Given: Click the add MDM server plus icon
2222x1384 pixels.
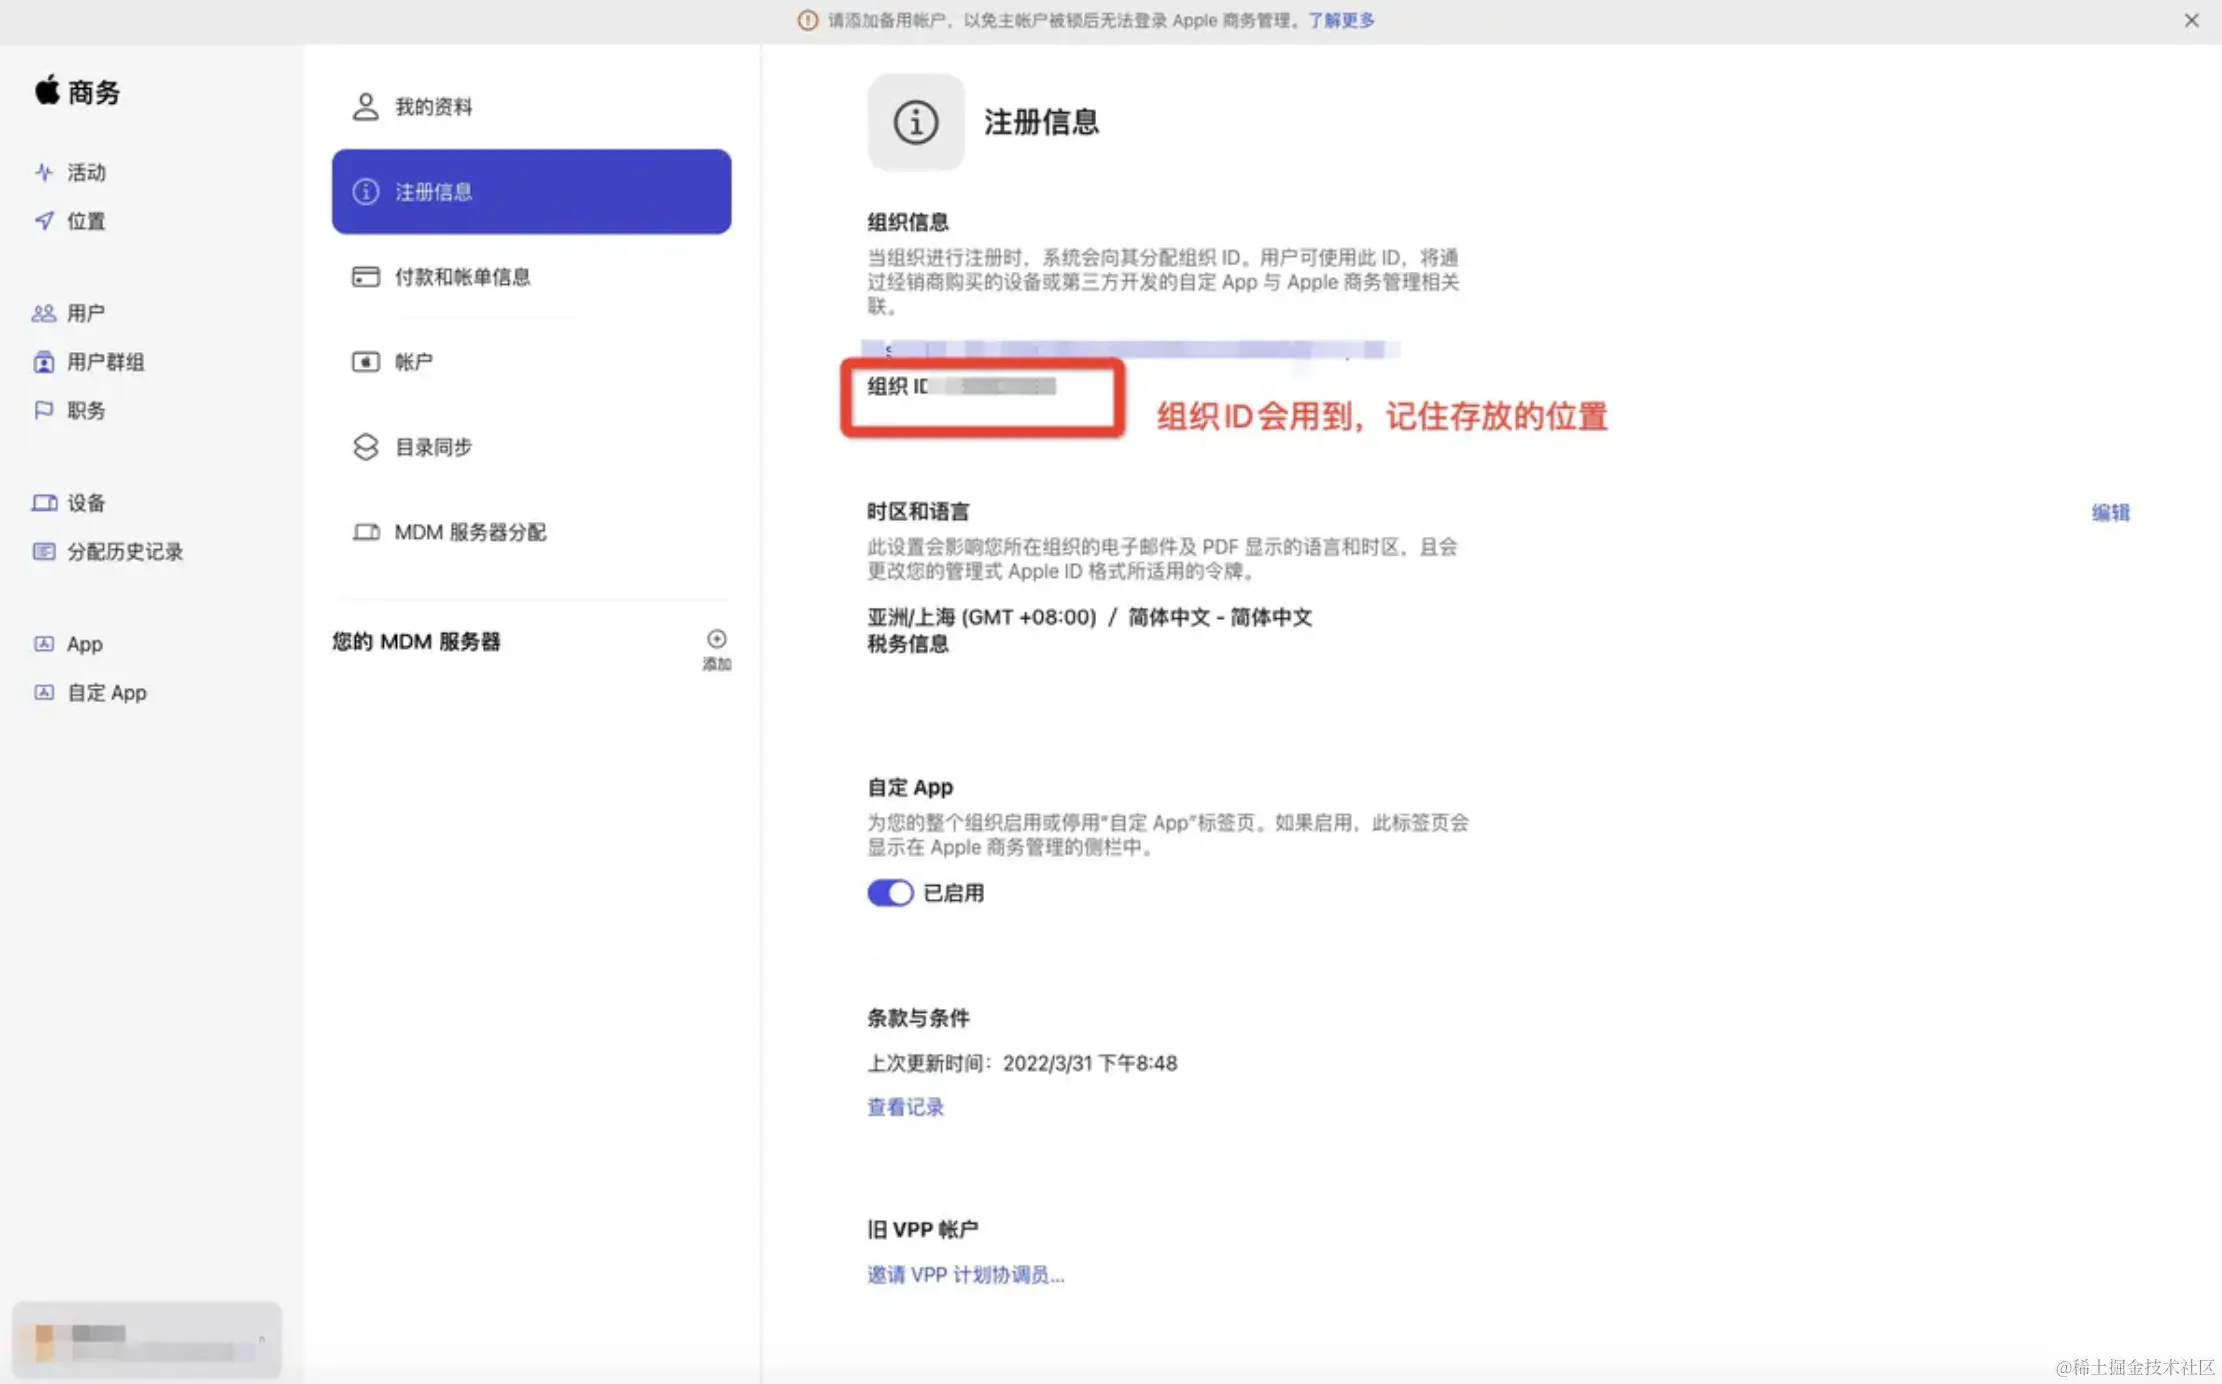Looking at the screenshot, I should tap(716, 640).
